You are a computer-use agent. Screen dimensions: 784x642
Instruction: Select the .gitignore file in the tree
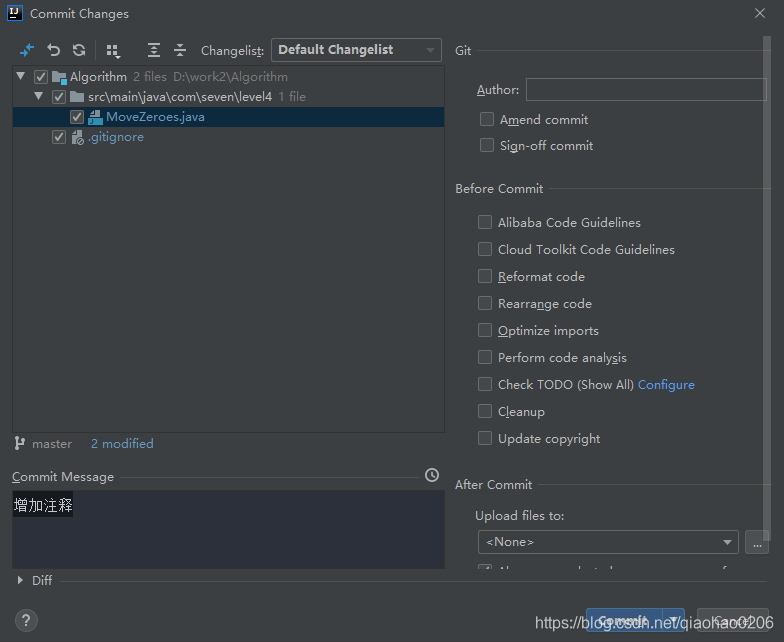(x=115, y=137)
